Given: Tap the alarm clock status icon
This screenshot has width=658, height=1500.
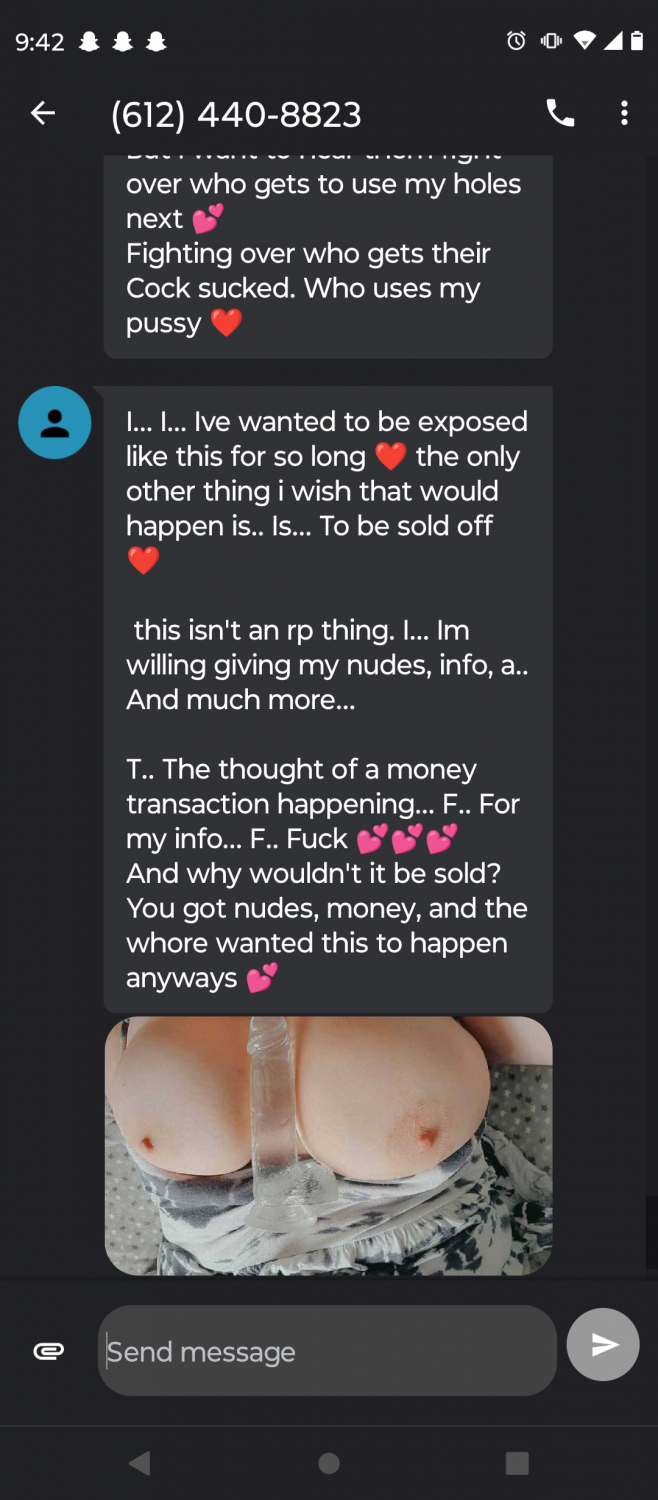Looking at the screenshot, I should coord(516,41).
